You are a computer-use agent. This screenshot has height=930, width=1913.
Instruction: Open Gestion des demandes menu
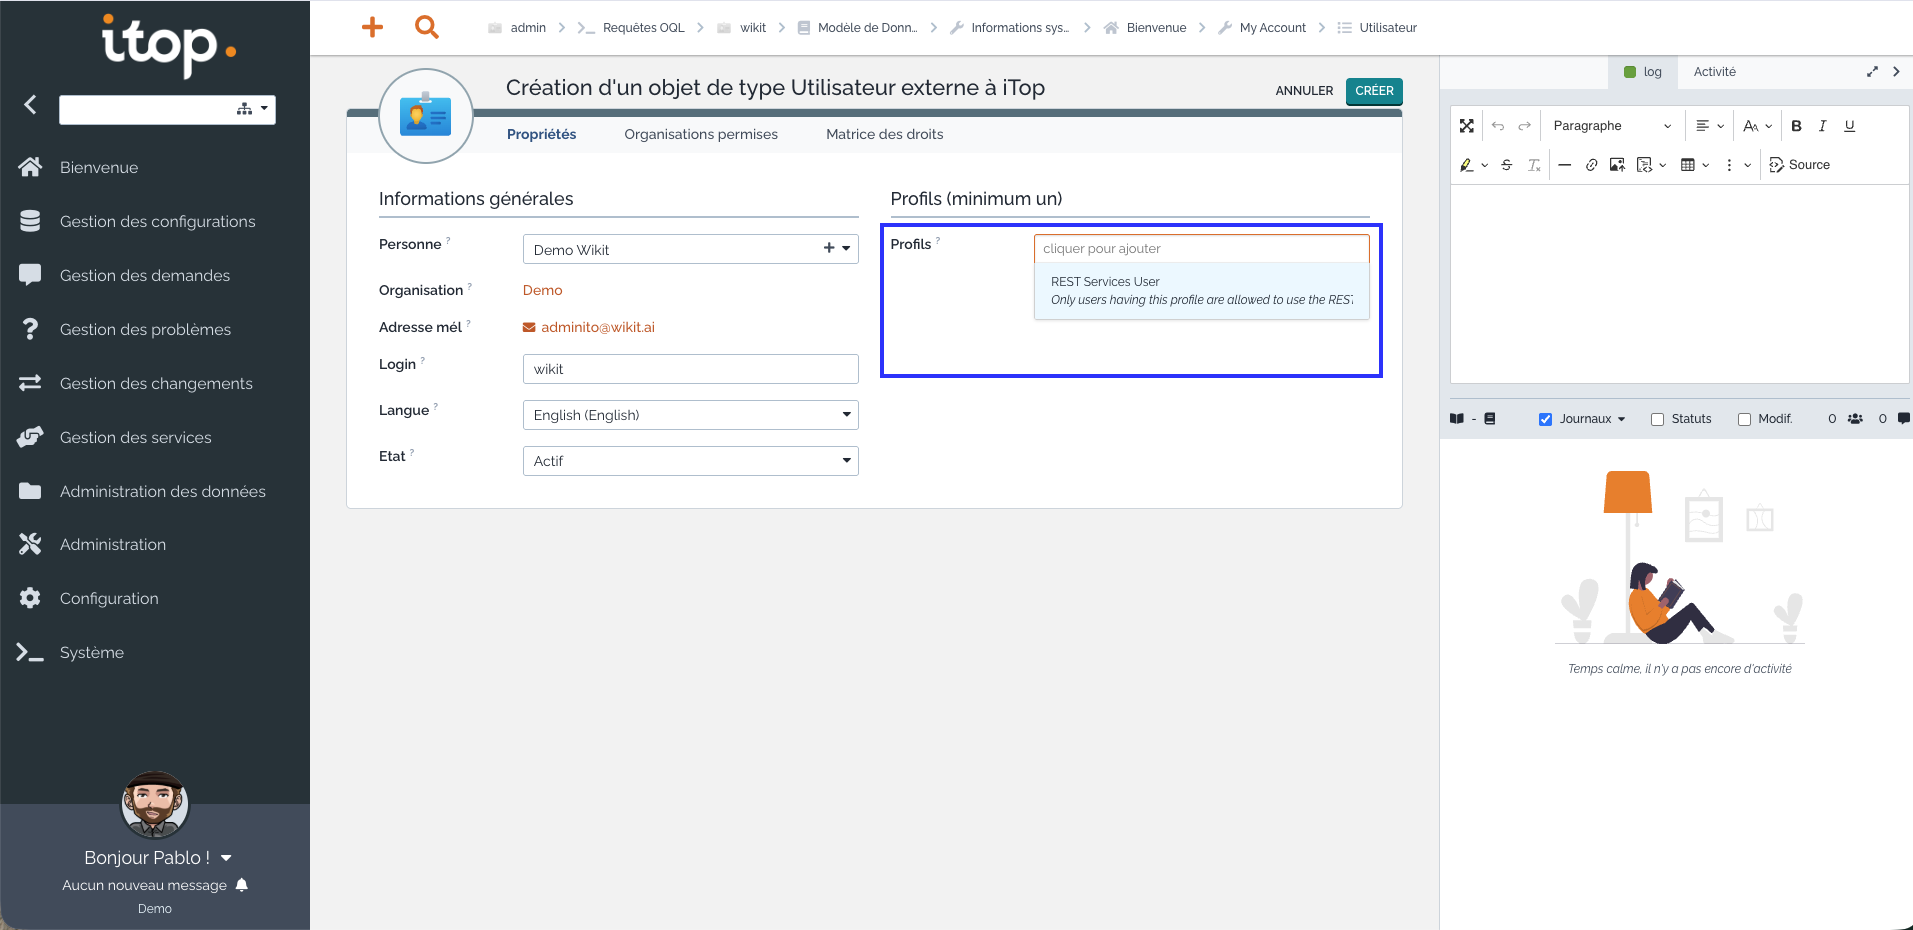tap(144, 275)
